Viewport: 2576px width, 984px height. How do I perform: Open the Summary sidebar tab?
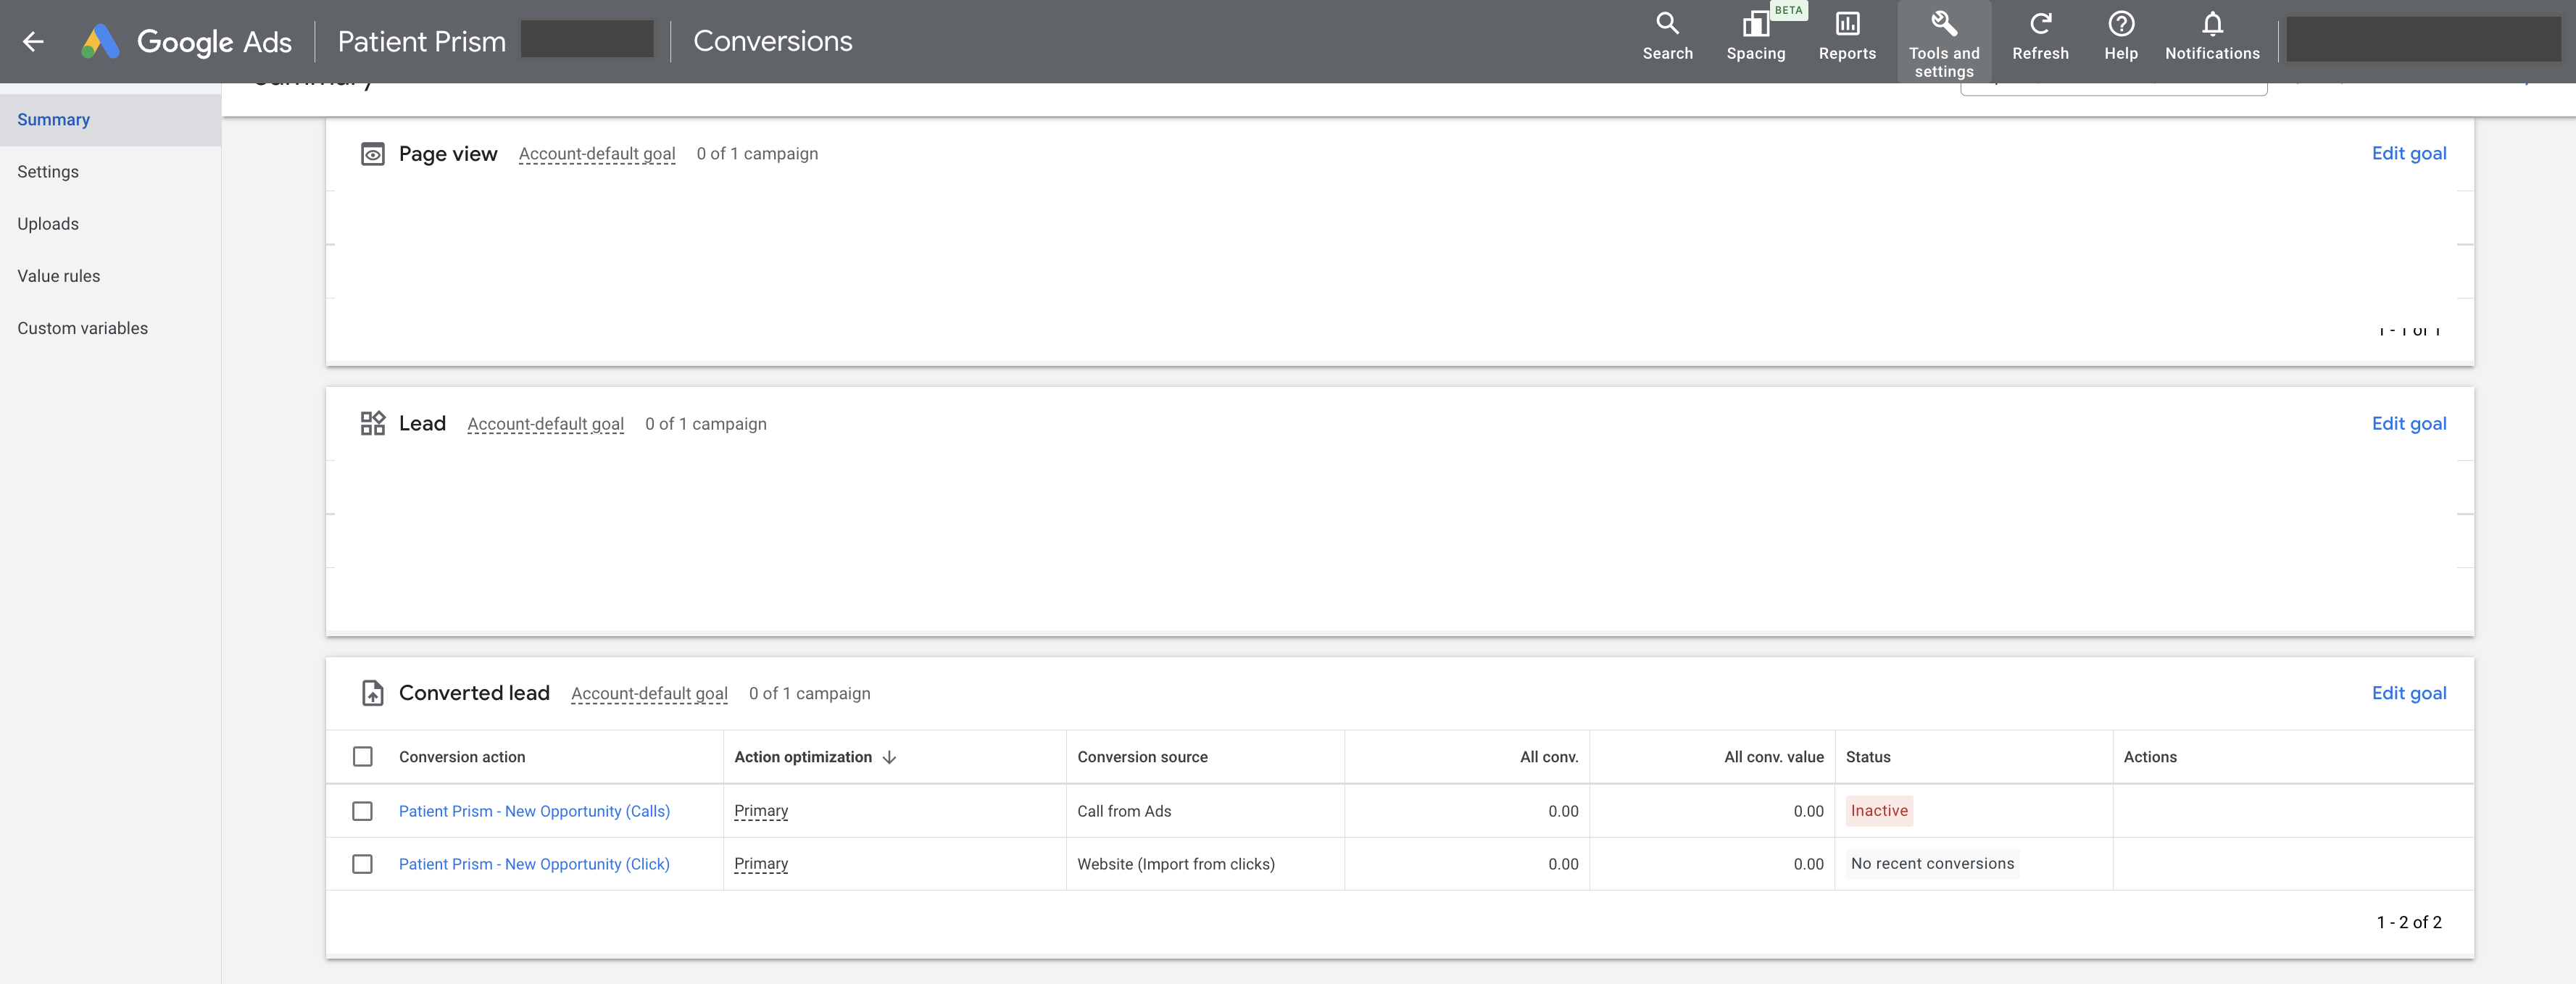[110, 120]
